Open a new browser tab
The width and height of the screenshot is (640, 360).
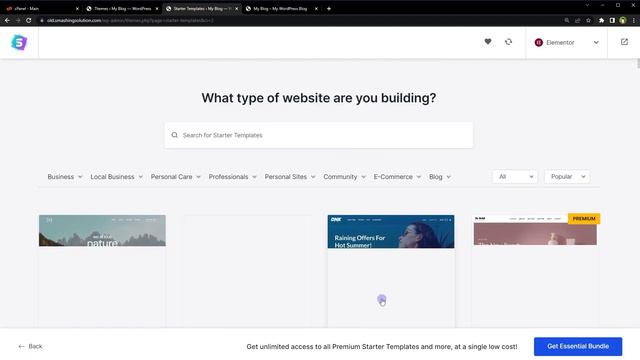point(329,8)
